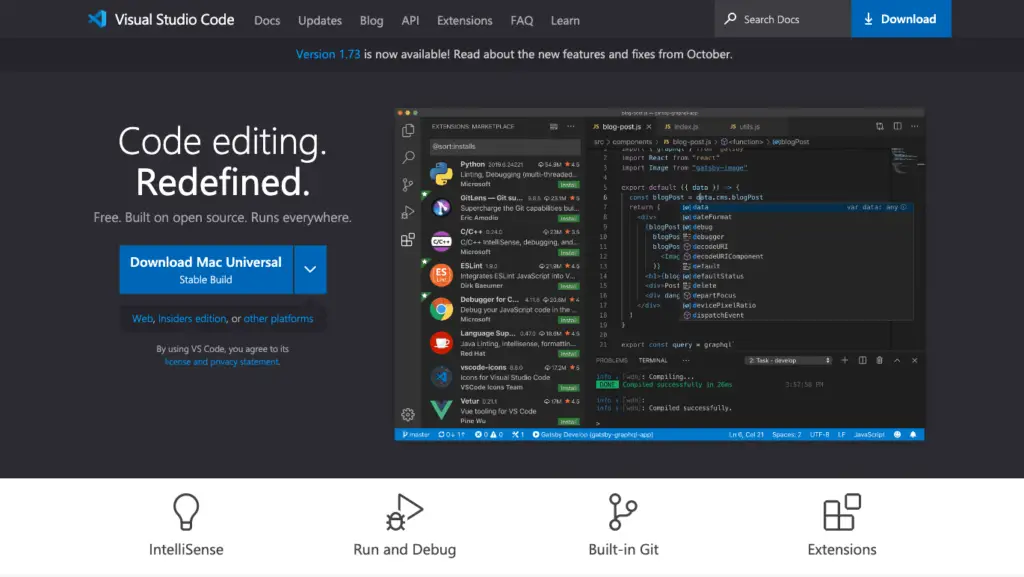Follow the other platforms link
Screen dimensions: 1024x577
[278, 319]
